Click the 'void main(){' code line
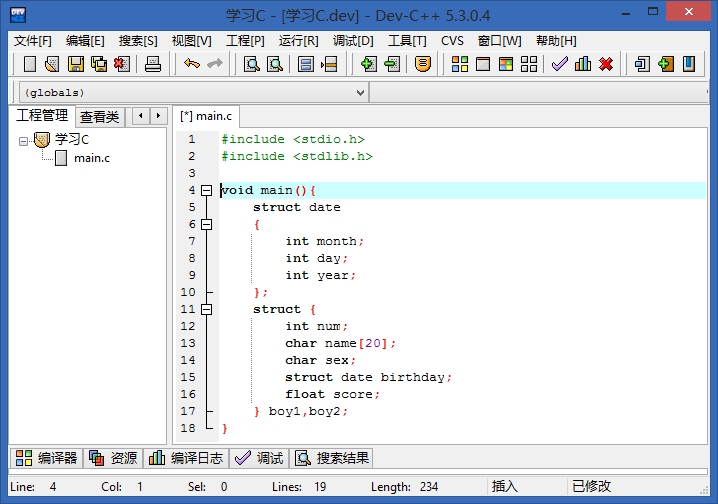 pos(268,190)
